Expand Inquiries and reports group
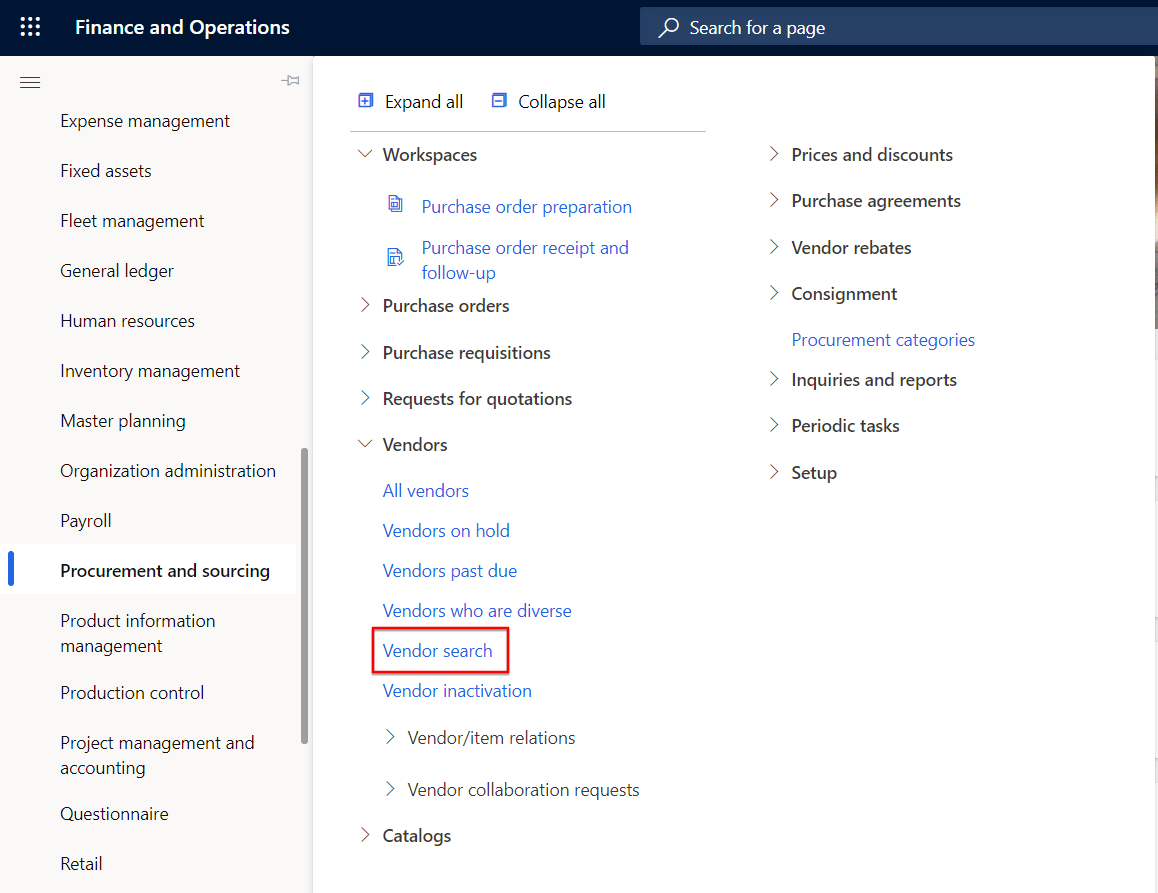This screenshot has width=1158, height=893. point(774,379)
